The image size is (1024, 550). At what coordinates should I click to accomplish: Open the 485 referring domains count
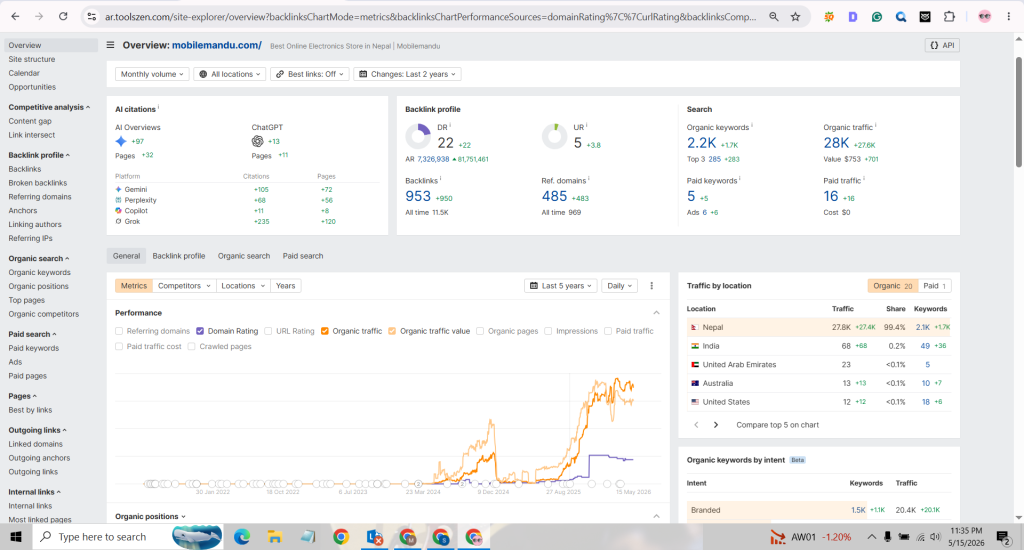tap(554, 196)
